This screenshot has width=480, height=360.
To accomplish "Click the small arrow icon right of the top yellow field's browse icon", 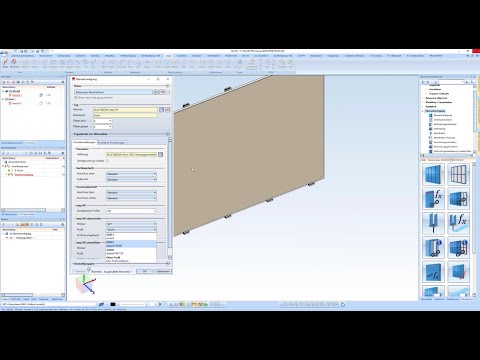I will 168,109.
